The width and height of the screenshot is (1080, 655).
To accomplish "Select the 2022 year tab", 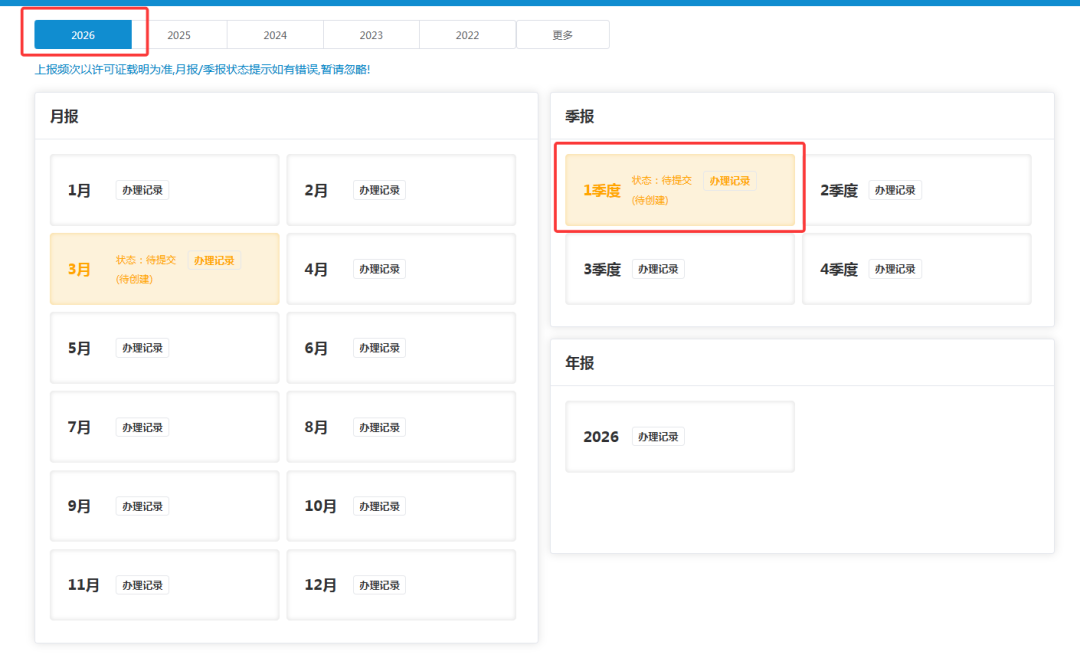I will point(467,35).
